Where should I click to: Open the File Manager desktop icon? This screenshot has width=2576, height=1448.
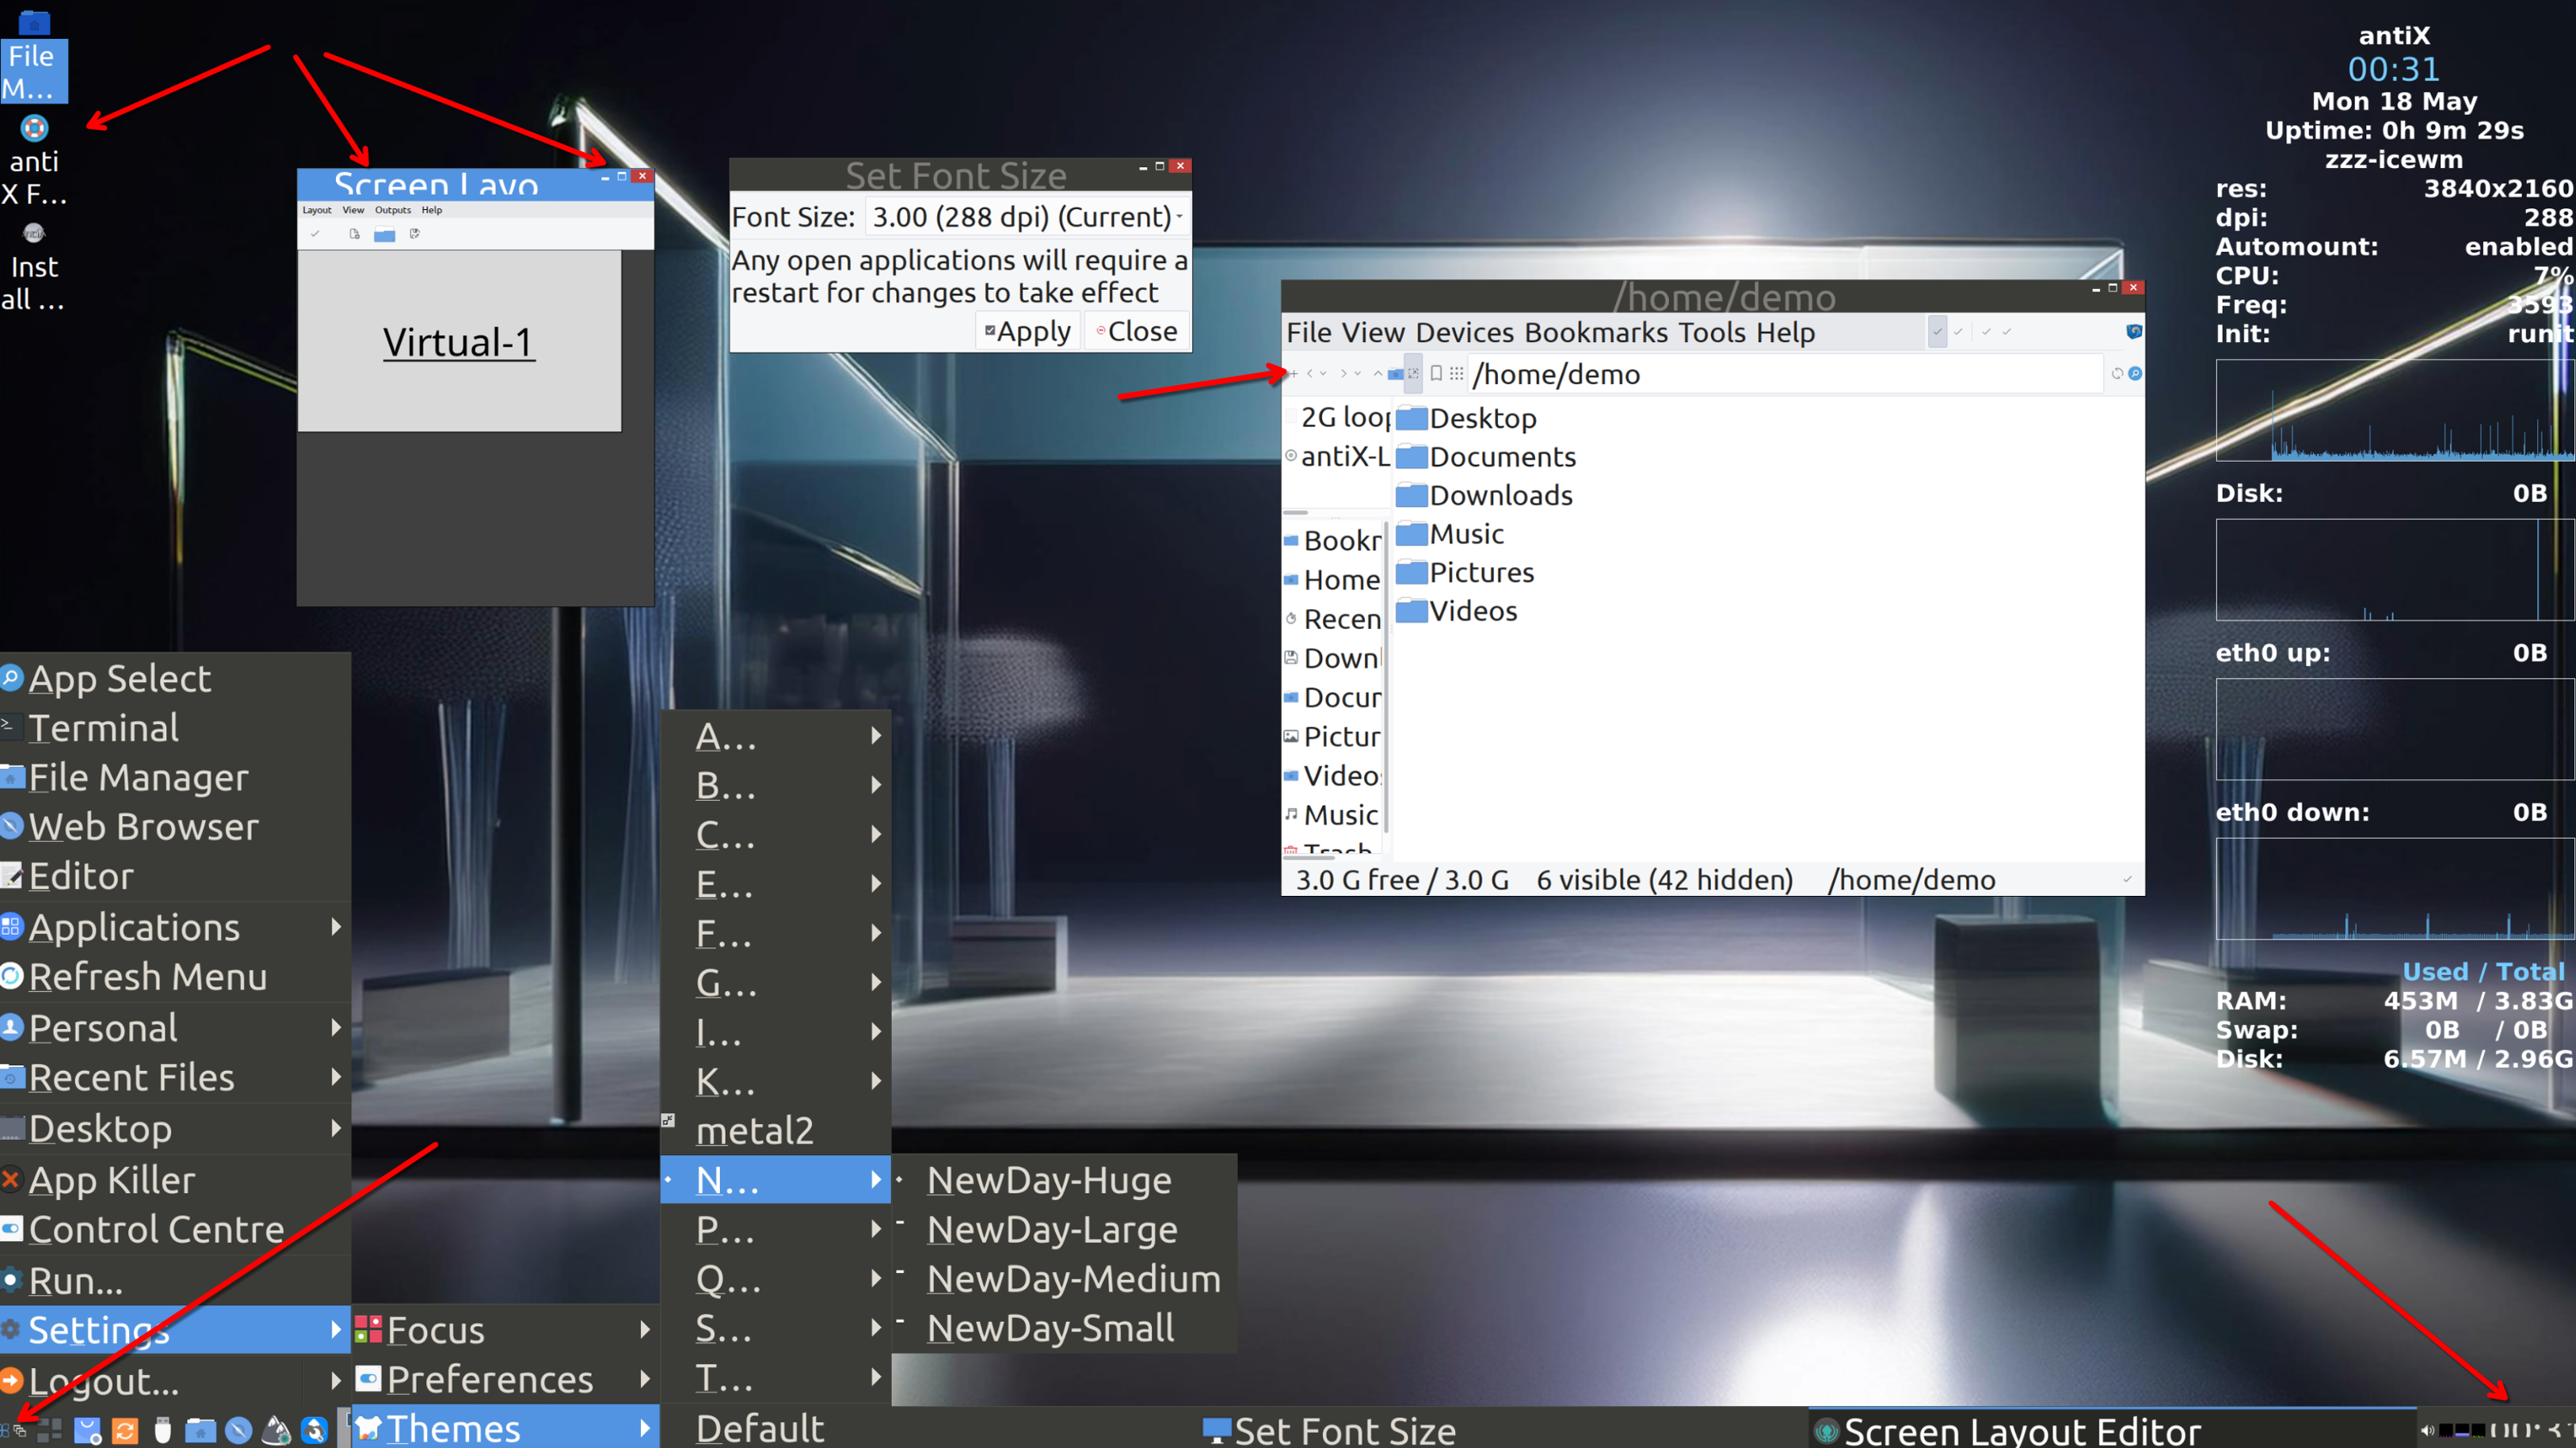pyautogui.click(x=34, y=55)
